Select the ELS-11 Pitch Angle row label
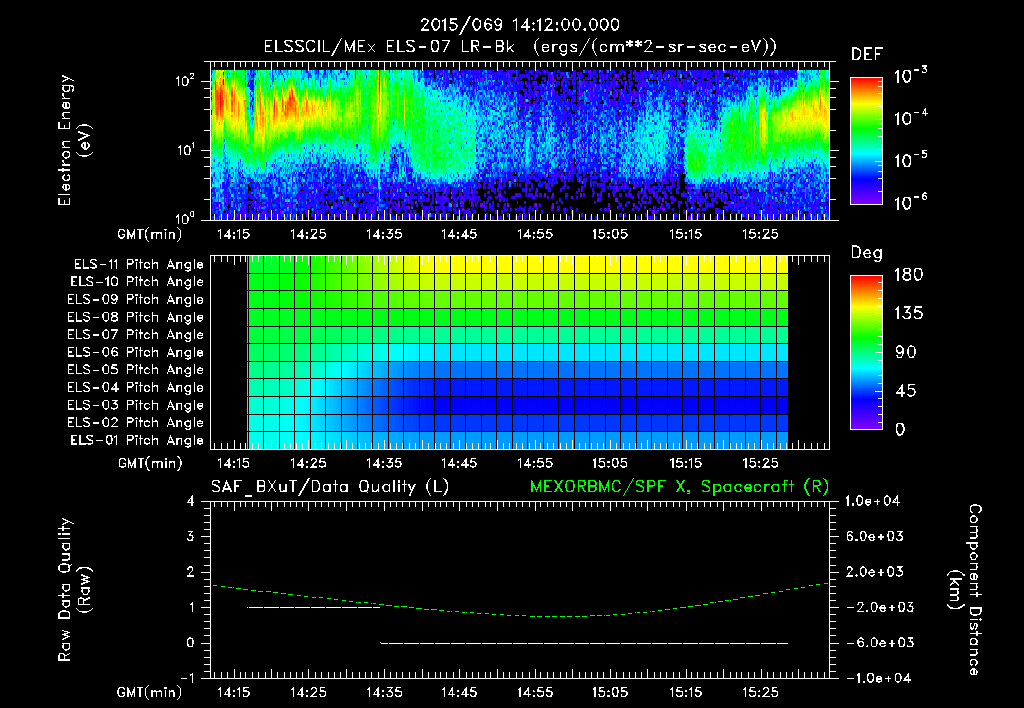 coord(138,265)
